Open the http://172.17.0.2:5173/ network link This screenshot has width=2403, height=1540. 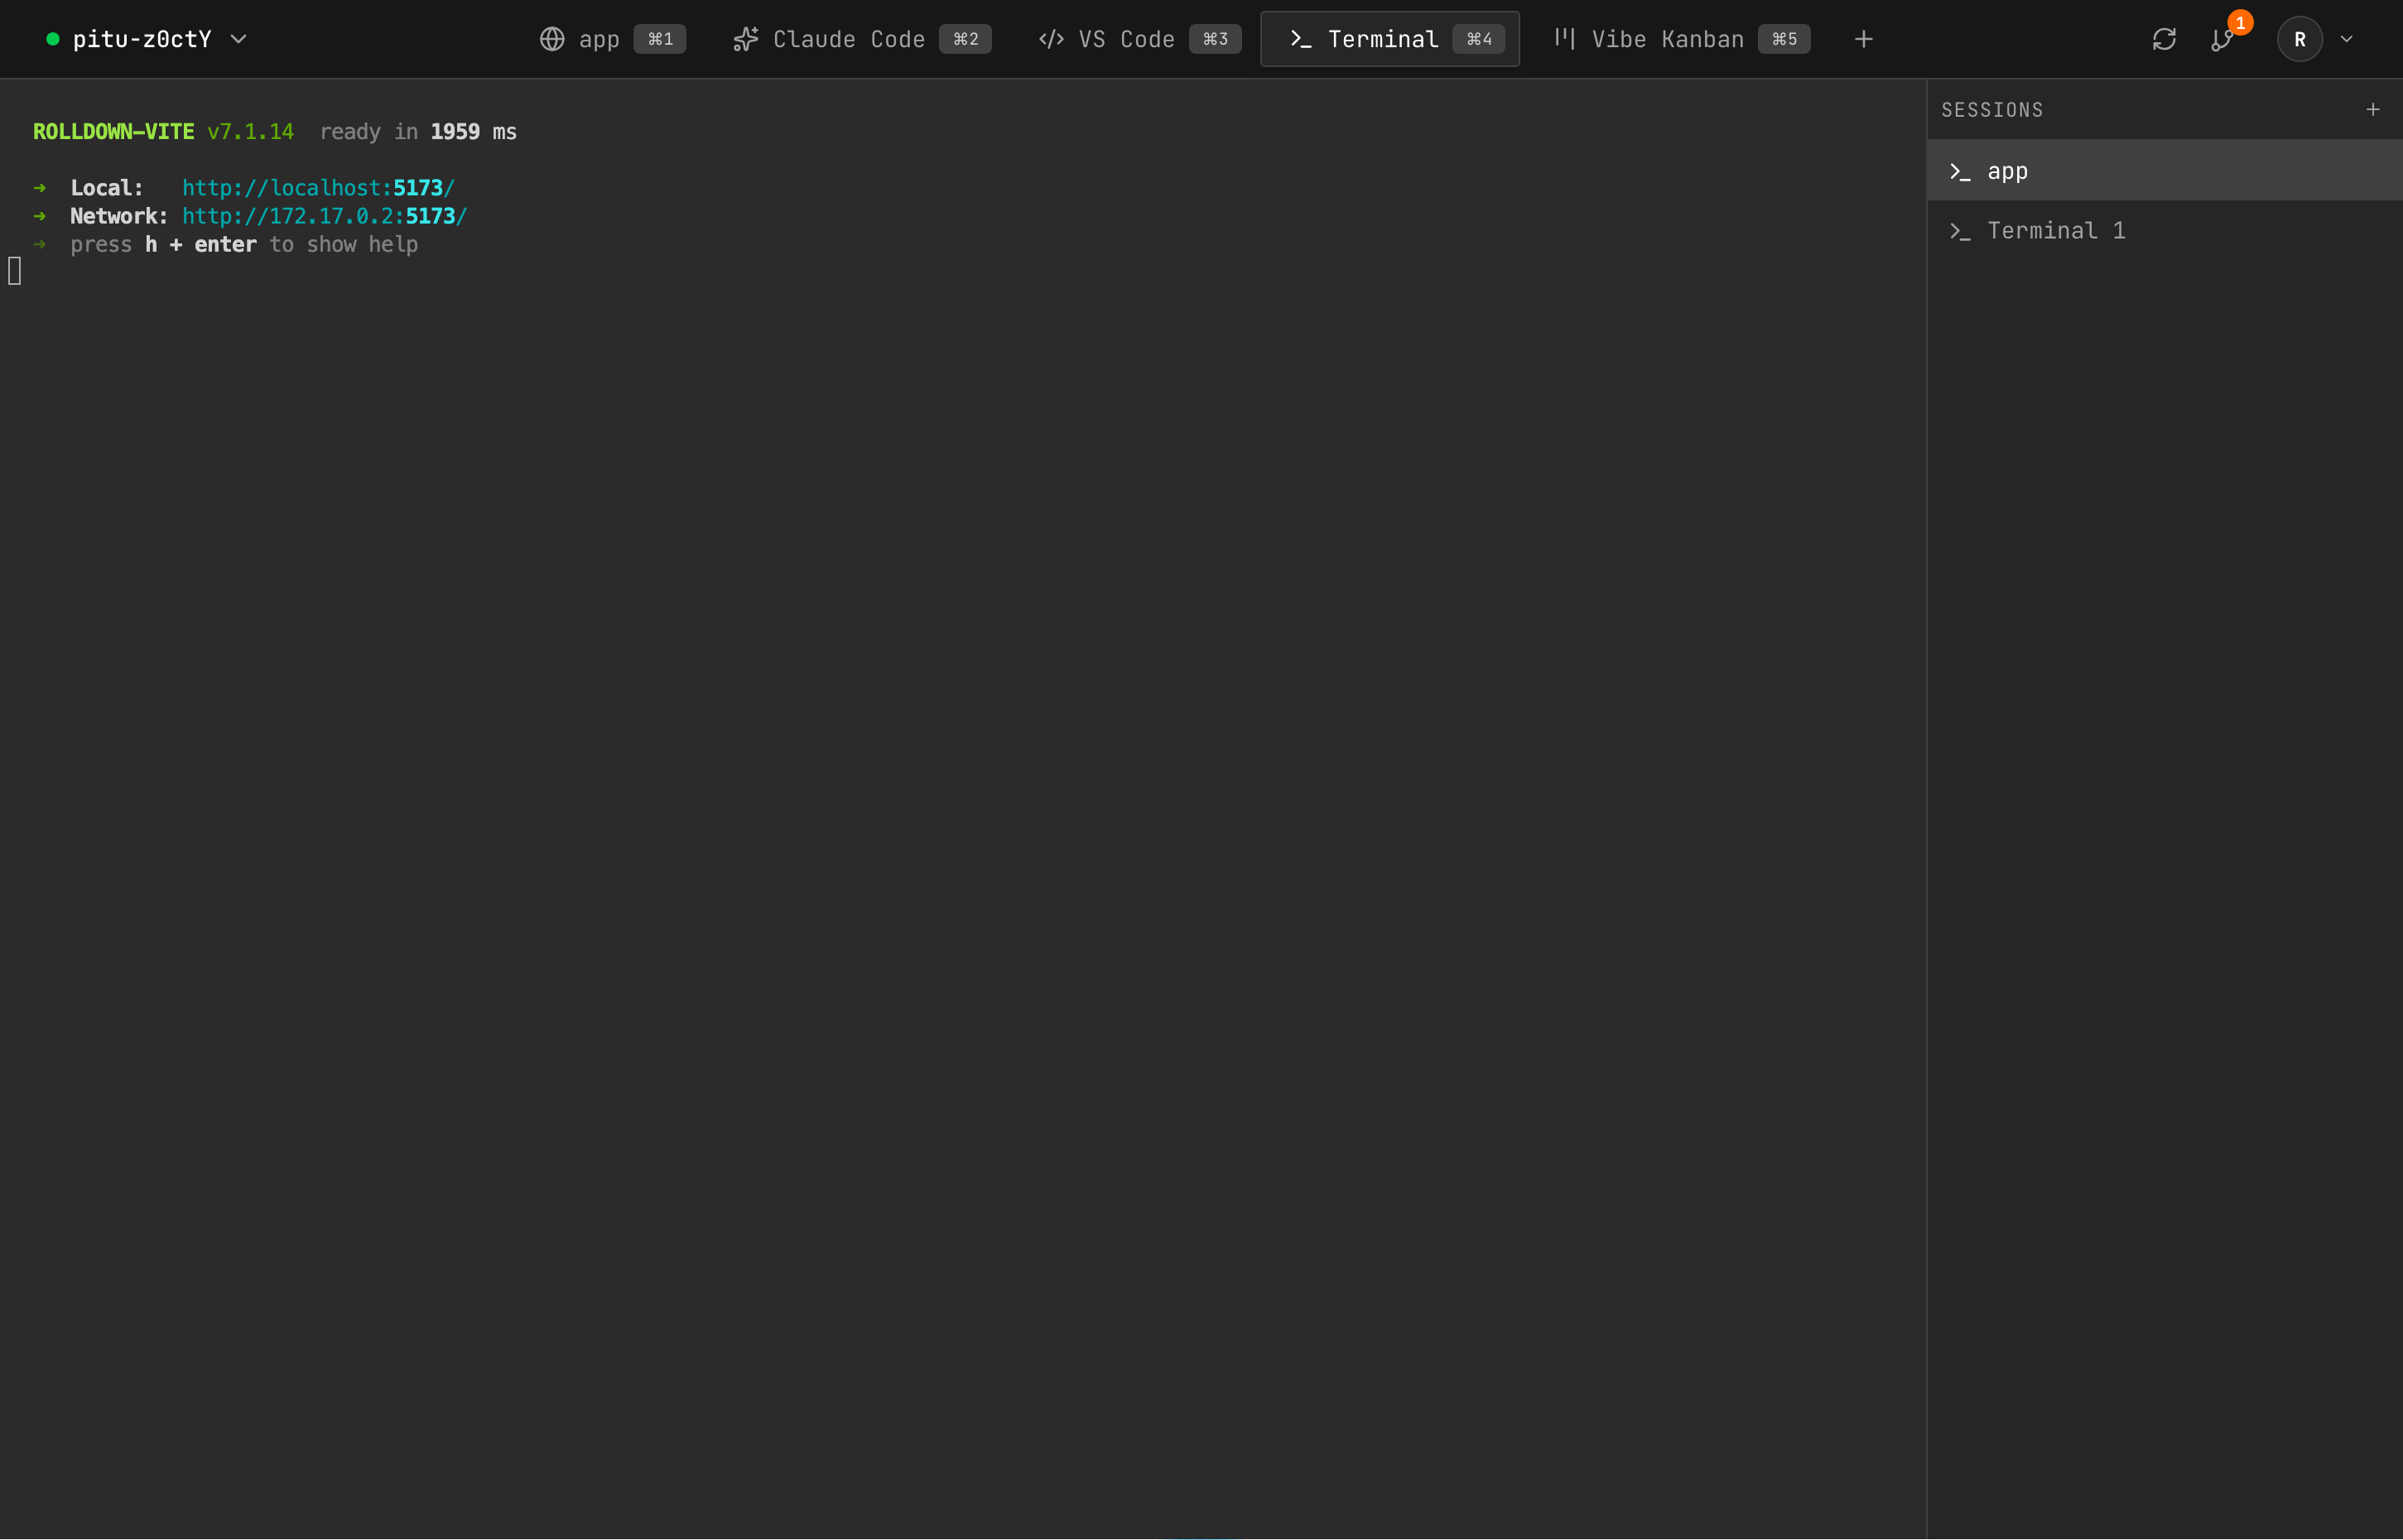click(x=324, y=215)
